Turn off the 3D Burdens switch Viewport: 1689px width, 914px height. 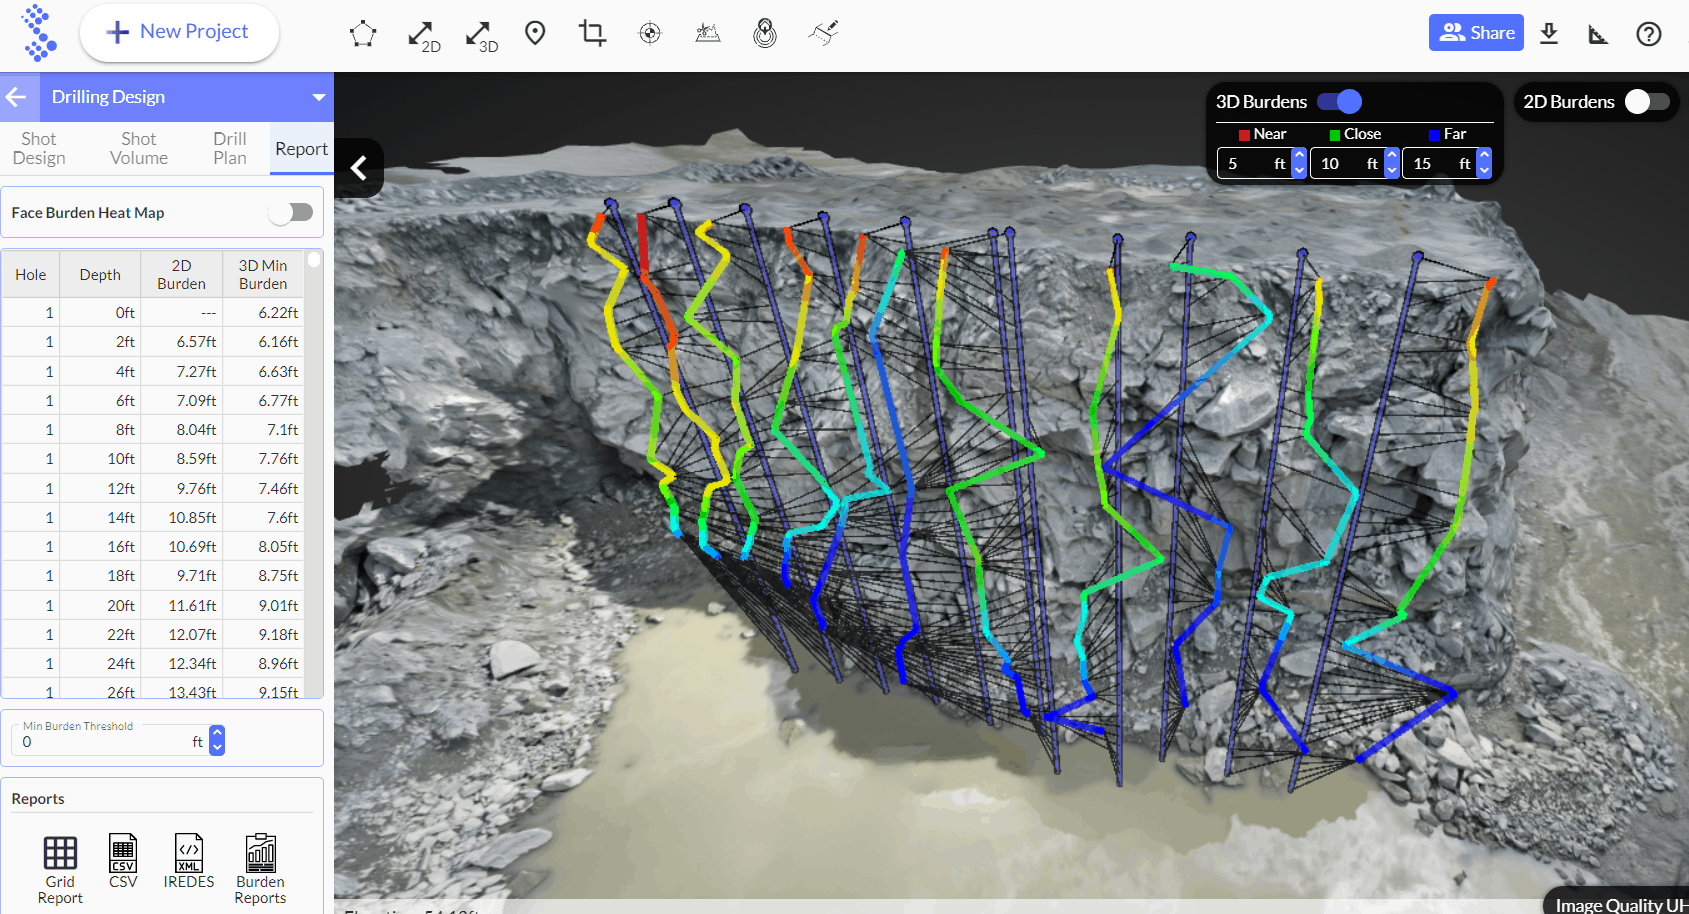click(x=1339, y=101)
